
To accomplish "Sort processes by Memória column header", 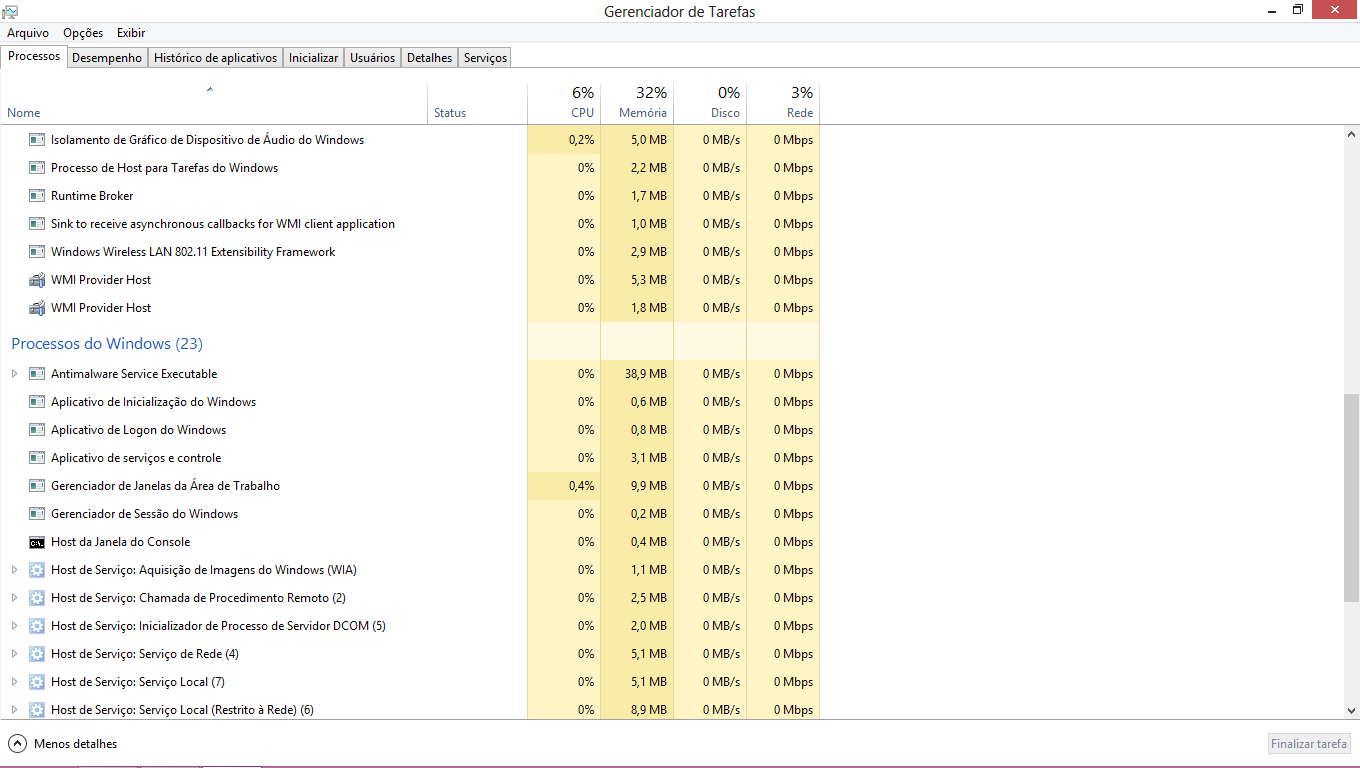I will click(637, 102).
